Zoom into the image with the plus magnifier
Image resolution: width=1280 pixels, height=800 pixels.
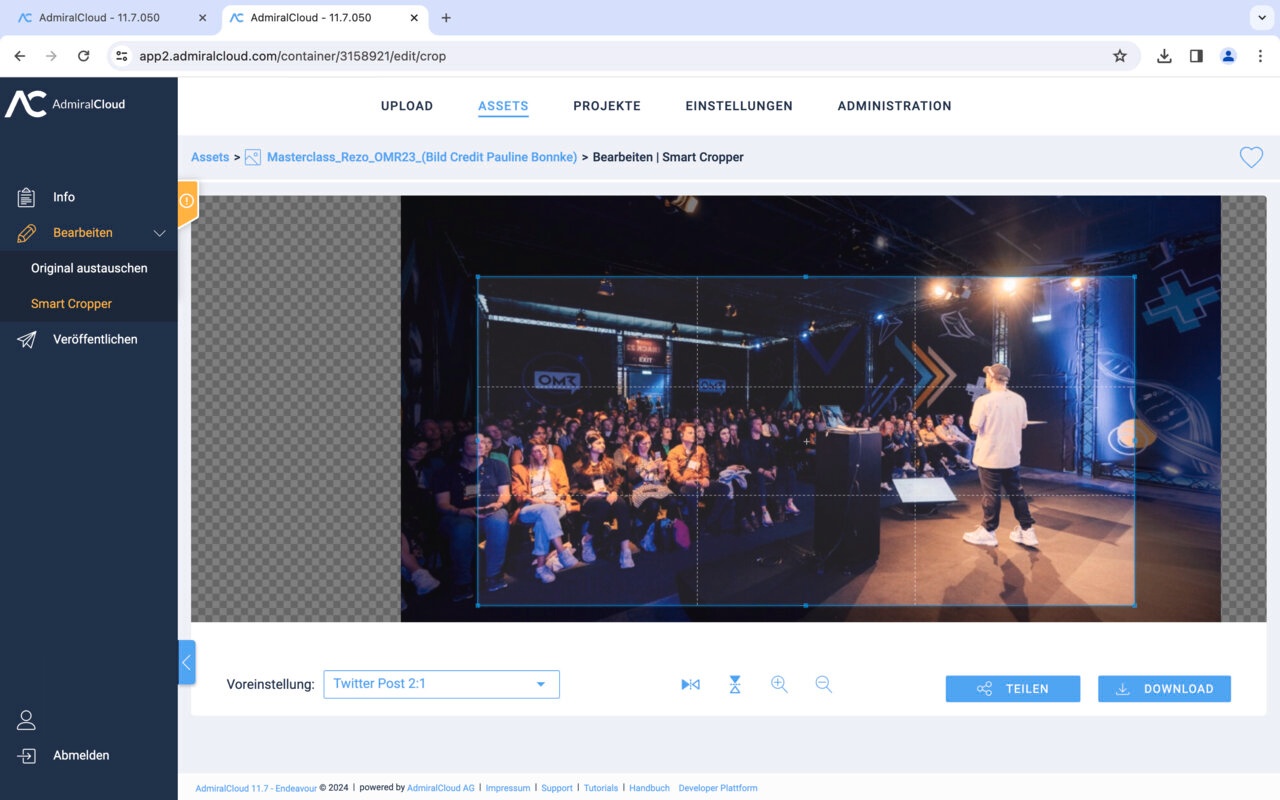click(779, 684)
